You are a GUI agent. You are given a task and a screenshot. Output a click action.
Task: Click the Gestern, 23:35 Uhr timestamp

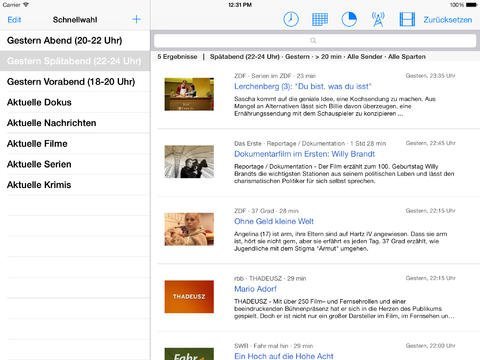pos(430,76)
